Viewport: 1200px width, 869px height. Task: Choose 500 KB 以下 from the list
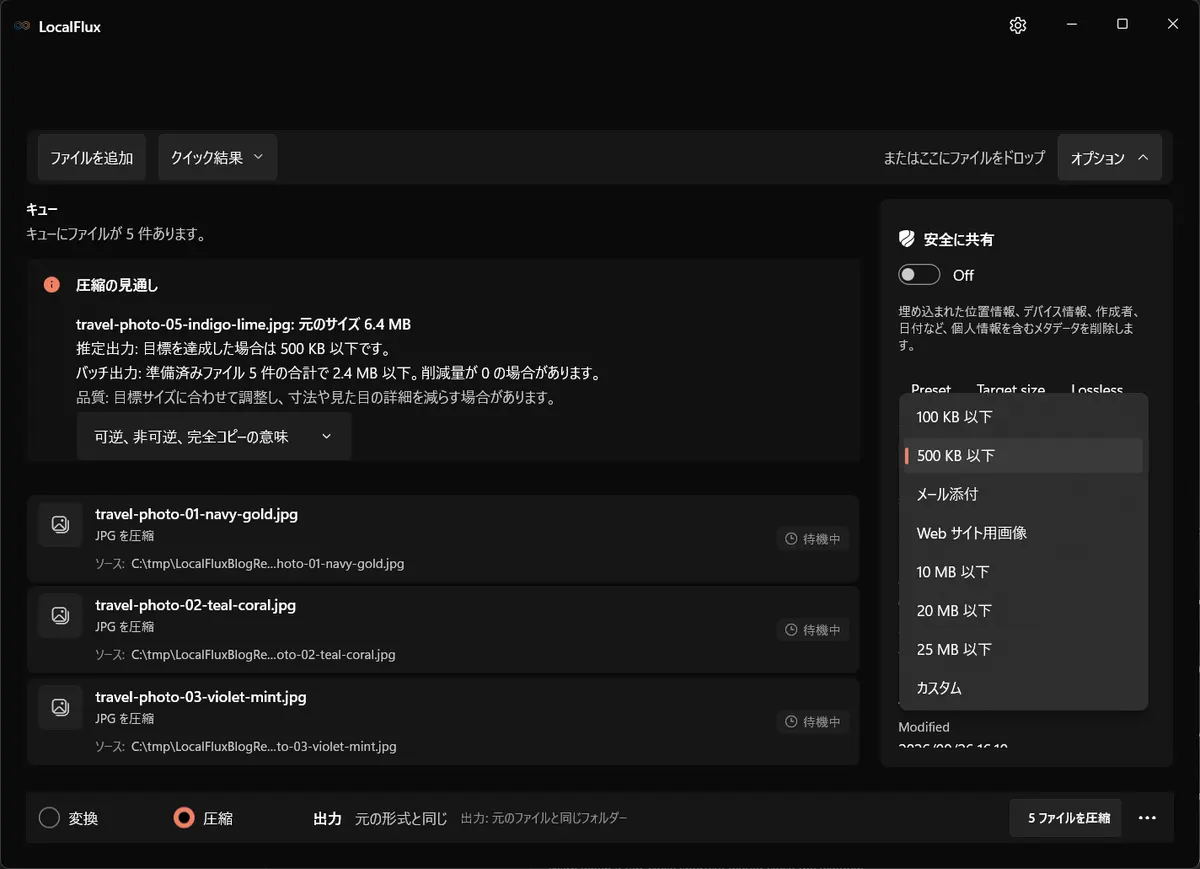tap(1023, 456)
